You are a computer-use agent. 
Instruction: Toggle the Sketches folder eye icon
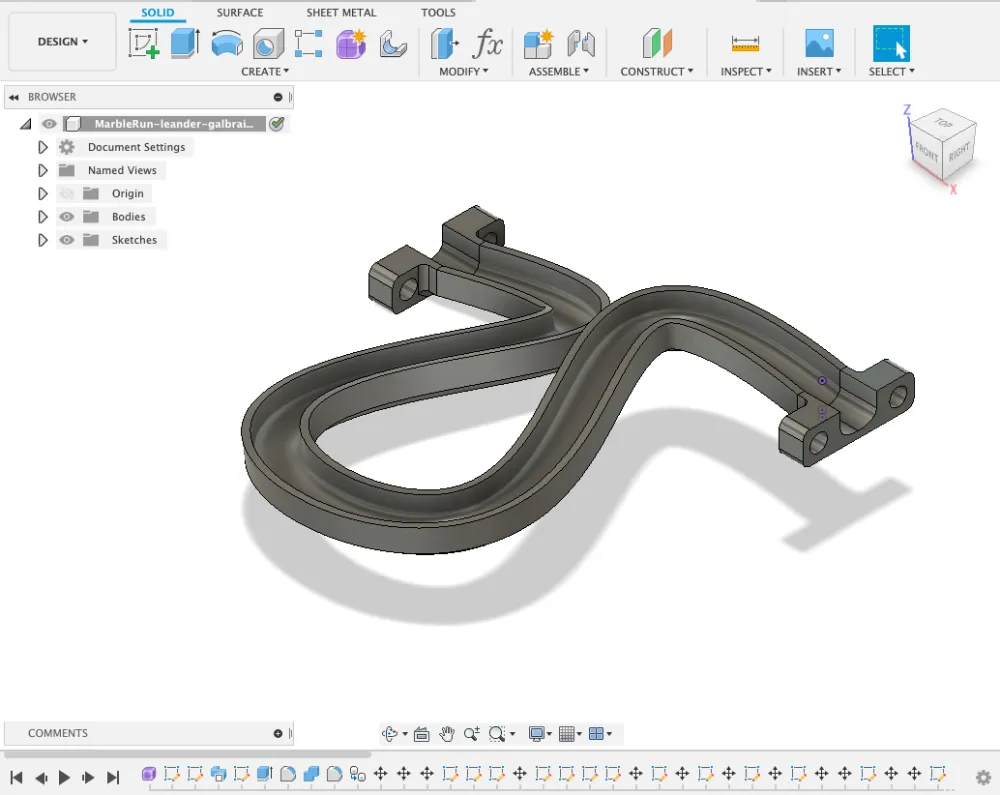pos(67,240)
